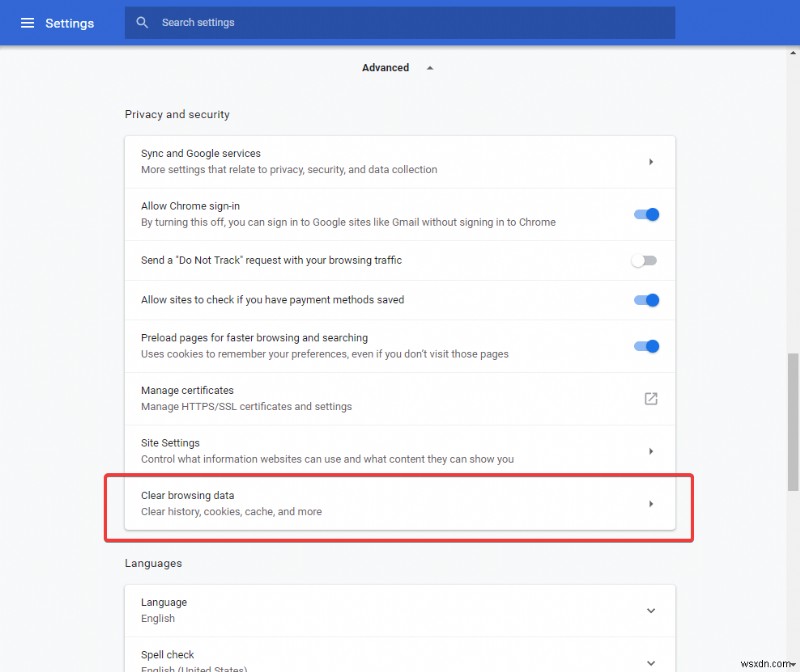Click the arrow icon on Site Settings
The height and width of the screenshot is (672, 800).
tap(651, 451)
